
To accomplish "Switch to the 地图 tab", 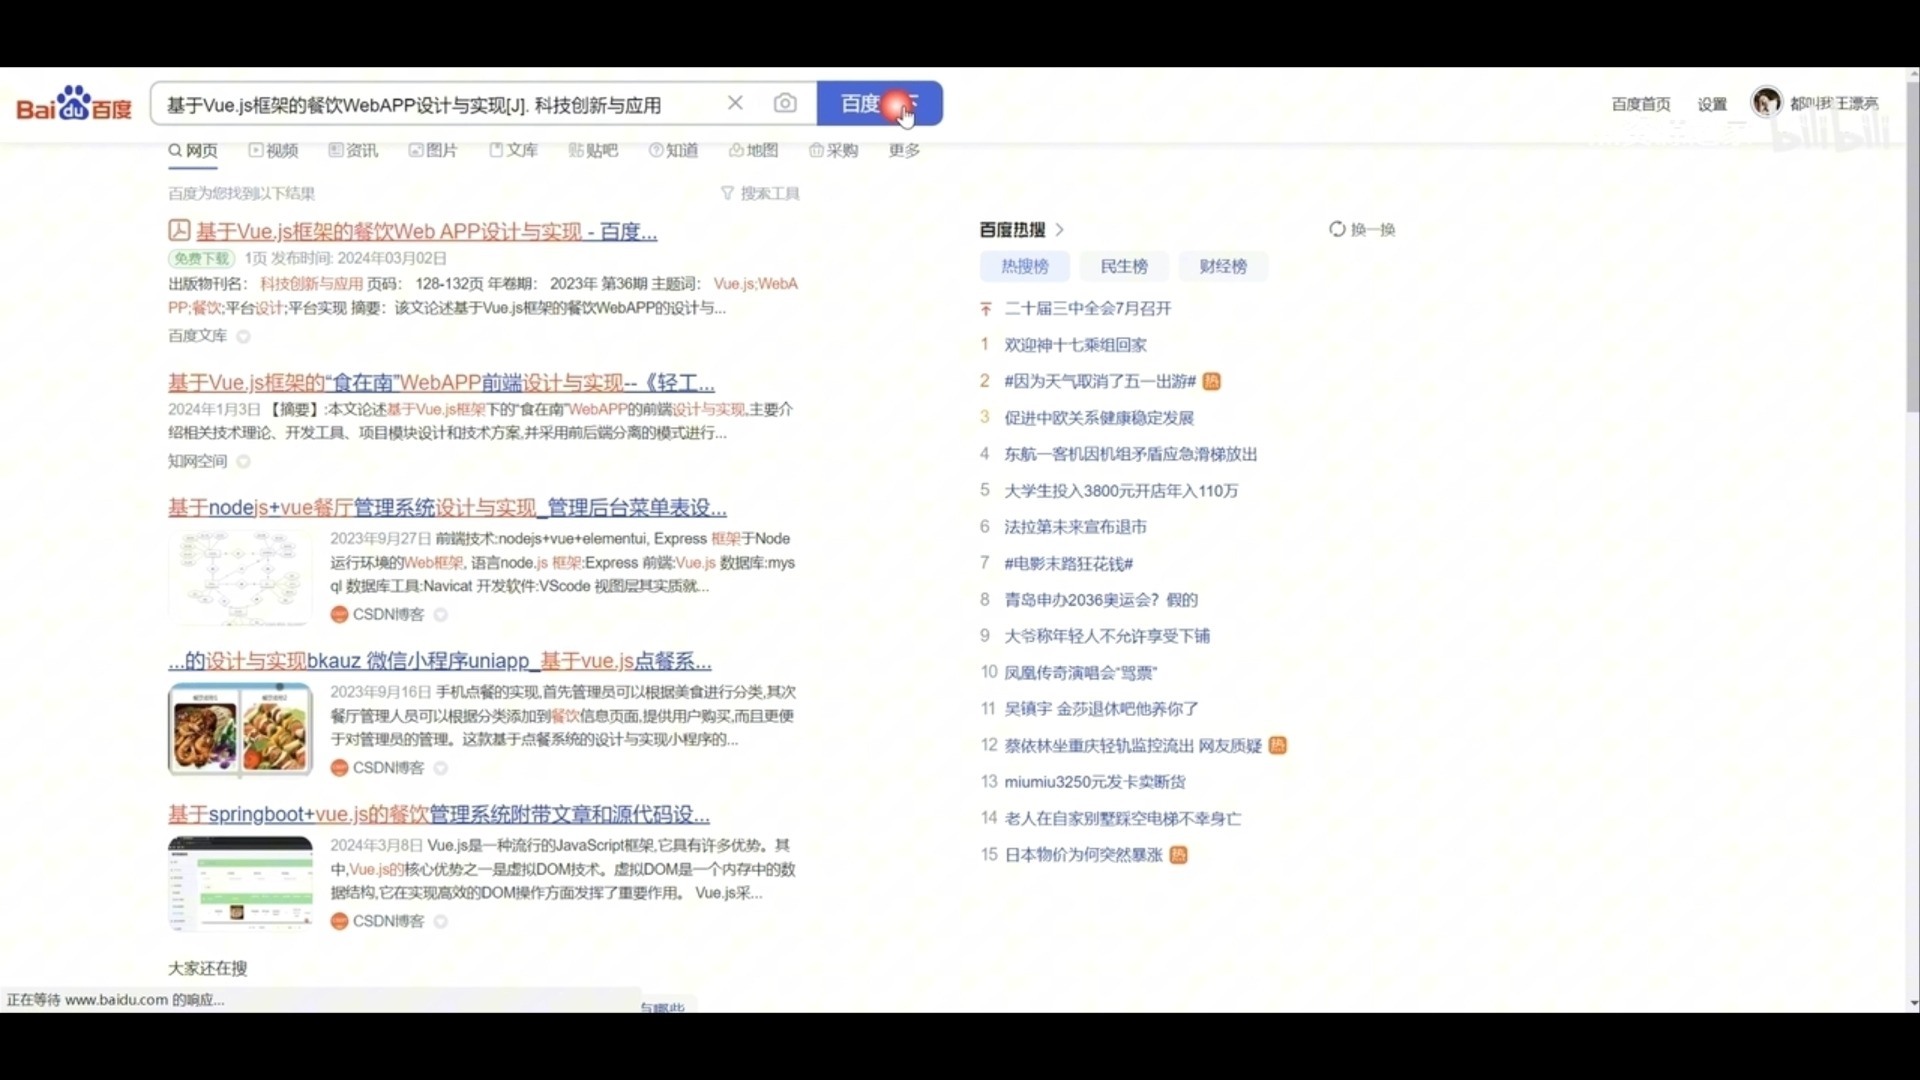I will [x=754, y=151].
